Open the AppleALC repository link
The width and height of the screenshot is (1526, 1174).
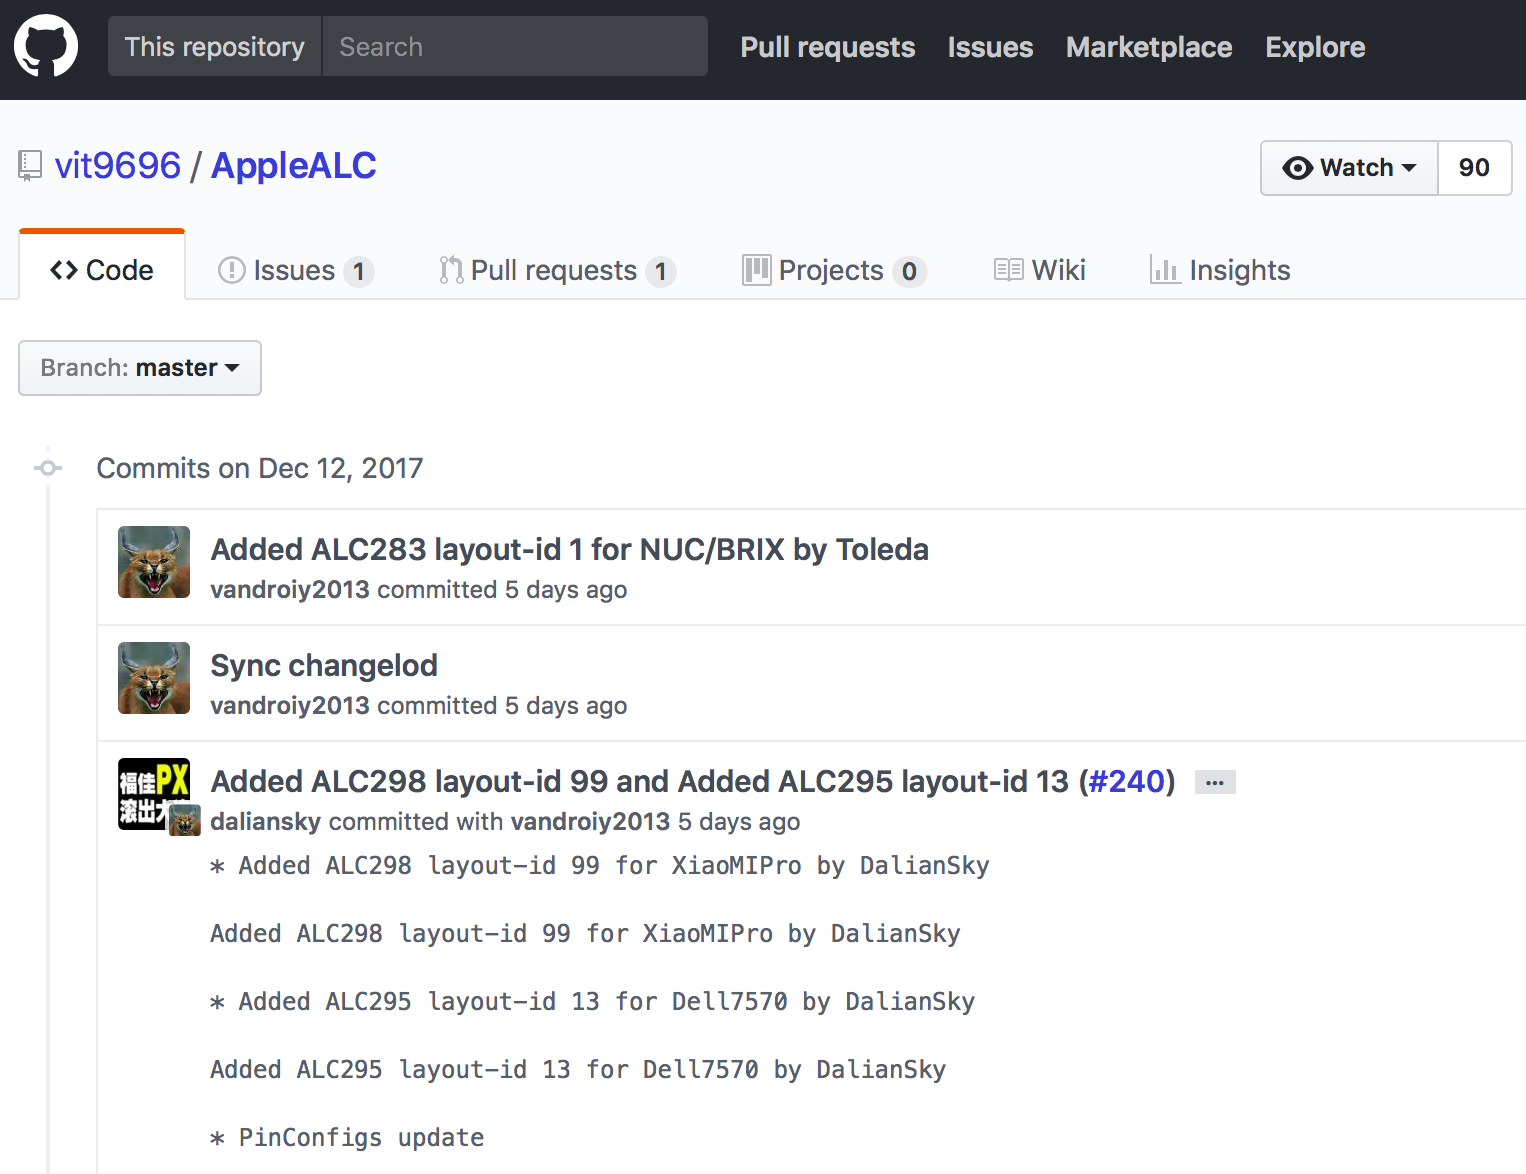pos(294,166)
